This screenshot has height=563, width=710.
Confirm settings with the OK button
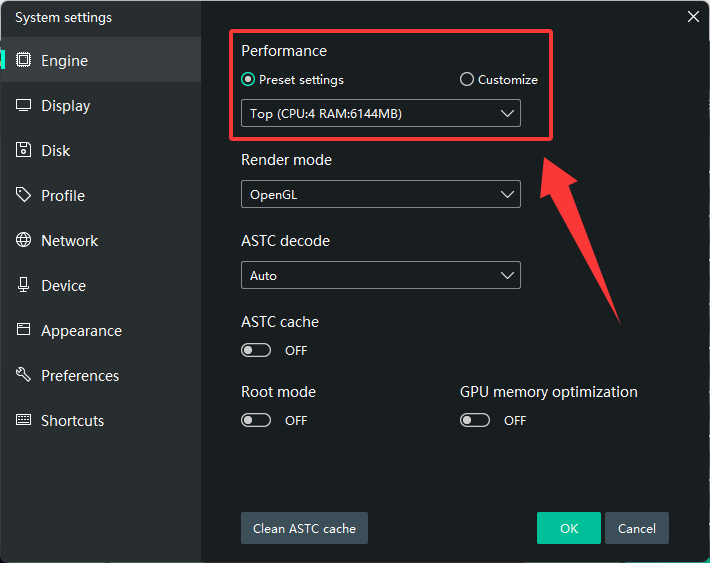568,528
